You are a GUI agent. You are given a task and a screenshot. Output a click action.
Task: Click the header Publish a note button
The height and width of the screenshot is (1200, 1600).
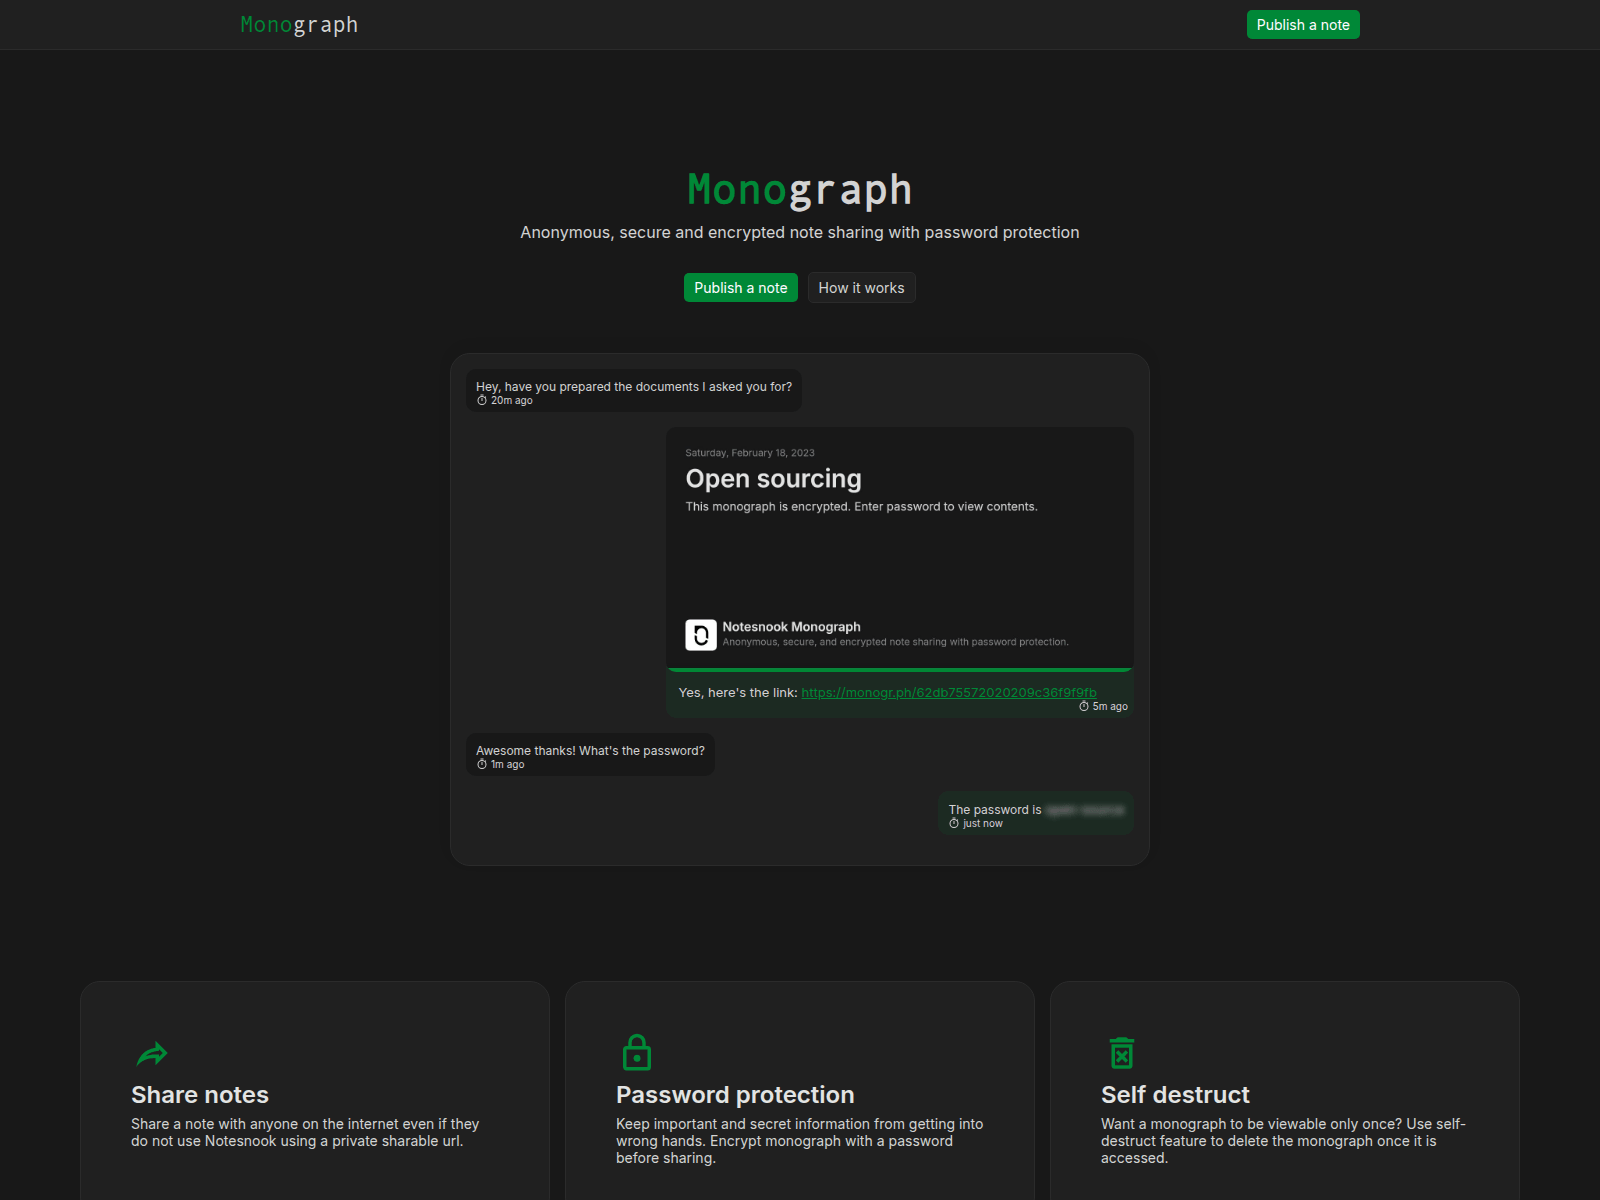[1303, 25]
